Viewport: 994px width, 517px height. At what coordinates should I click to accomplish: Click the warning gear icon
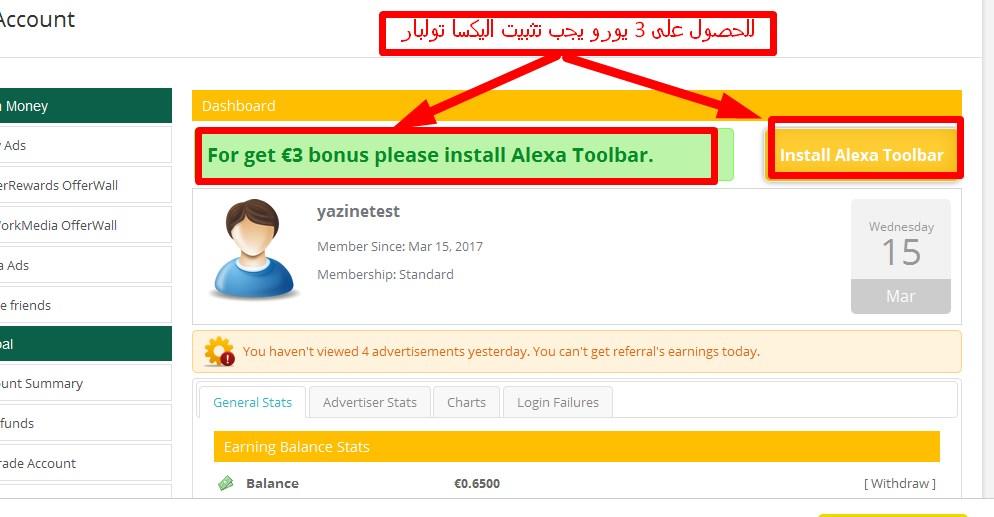point(219,351)
